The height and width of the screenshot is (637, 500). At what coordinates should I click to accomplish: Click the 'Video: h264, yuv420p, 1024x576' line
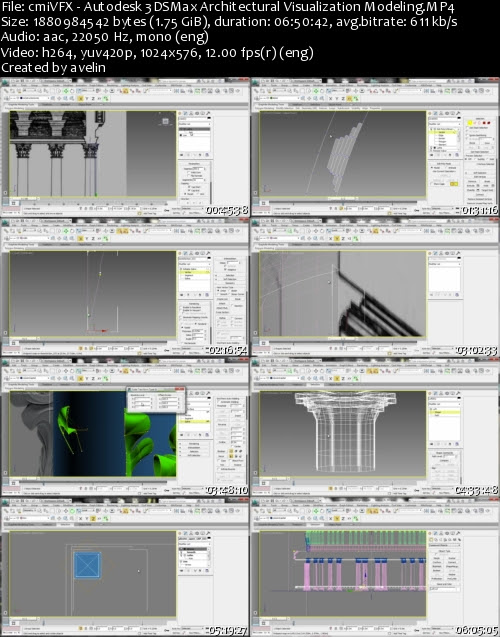(x=157, y=52)
